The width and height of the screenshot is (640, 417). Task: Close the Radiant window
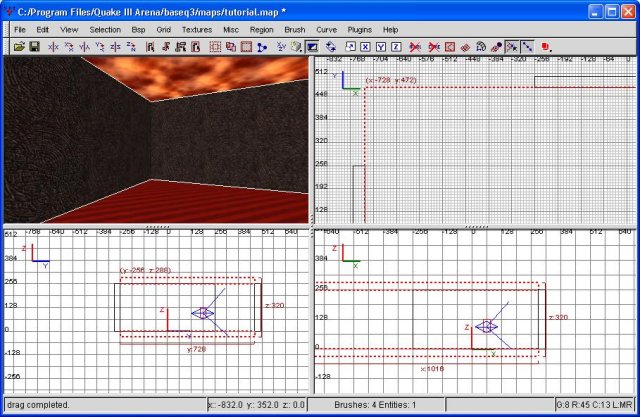628,12
